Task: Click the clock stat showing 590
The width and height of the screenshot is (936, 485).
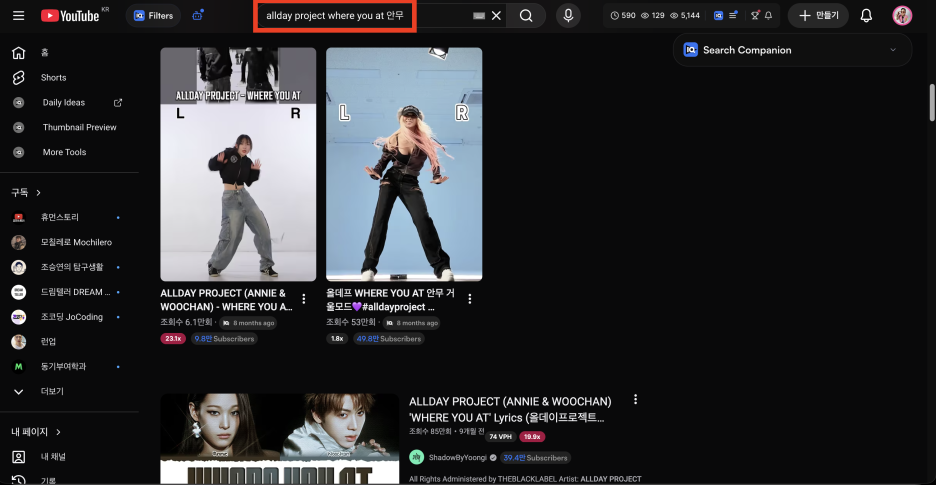Action: 623,16
